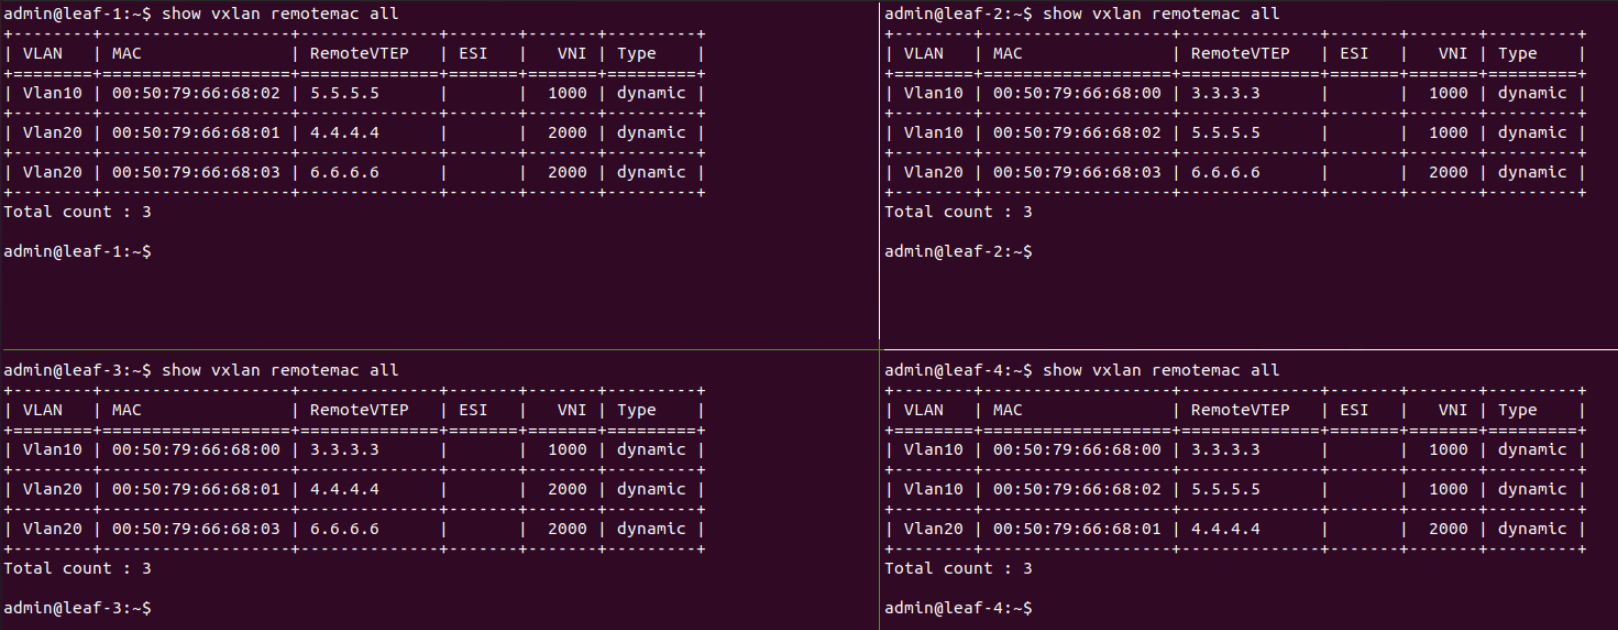This screenshot has height=630, width=1618.
Task: Select MAC 00:50:79:66:68:03 in leaf-2 pane
Action: click(x=1077, y=172)
